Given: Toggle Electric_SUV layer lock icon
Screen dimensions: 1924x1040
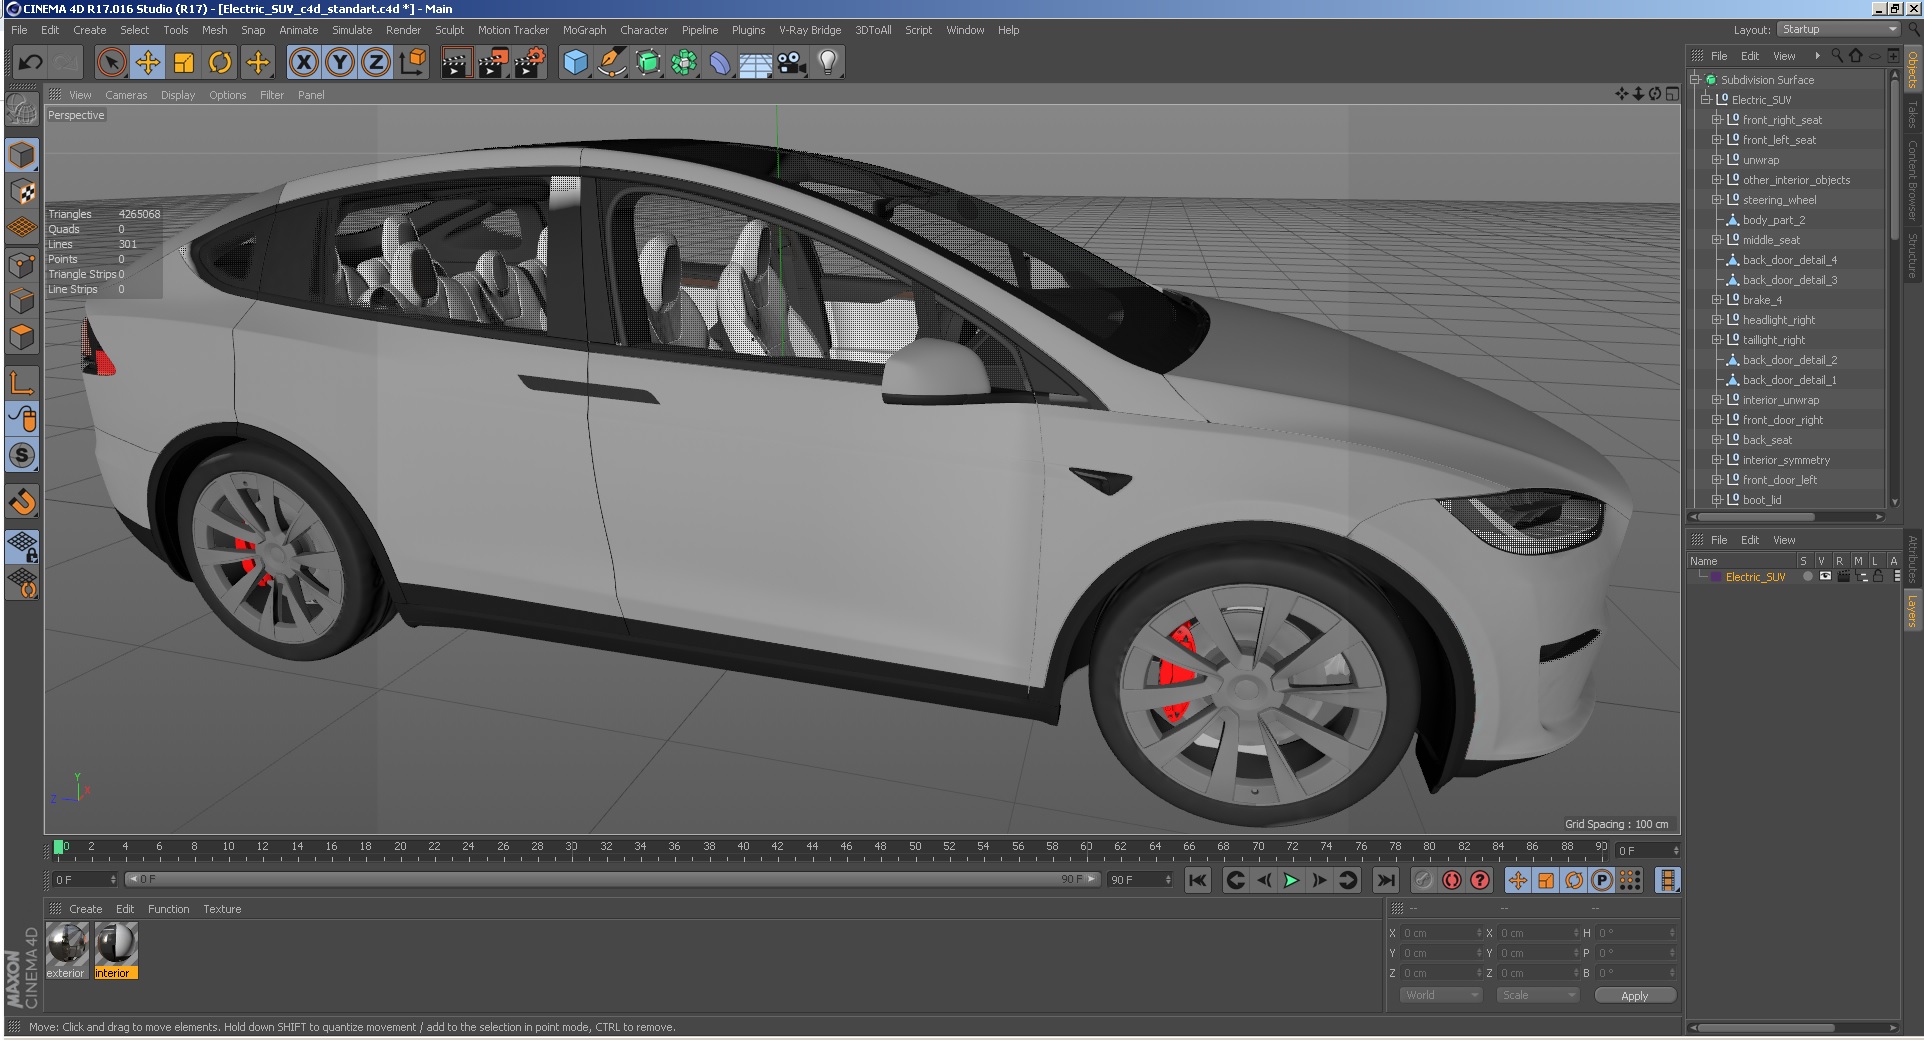Looking at the screenshot, I should [x=1878, y=577].
